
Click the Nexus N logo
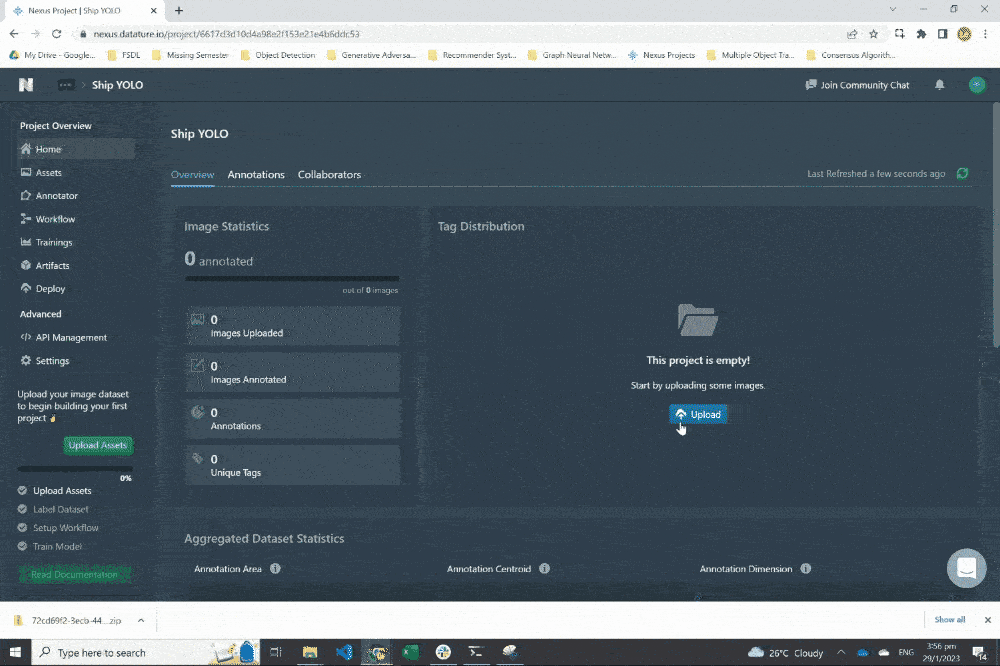[26, 85]
